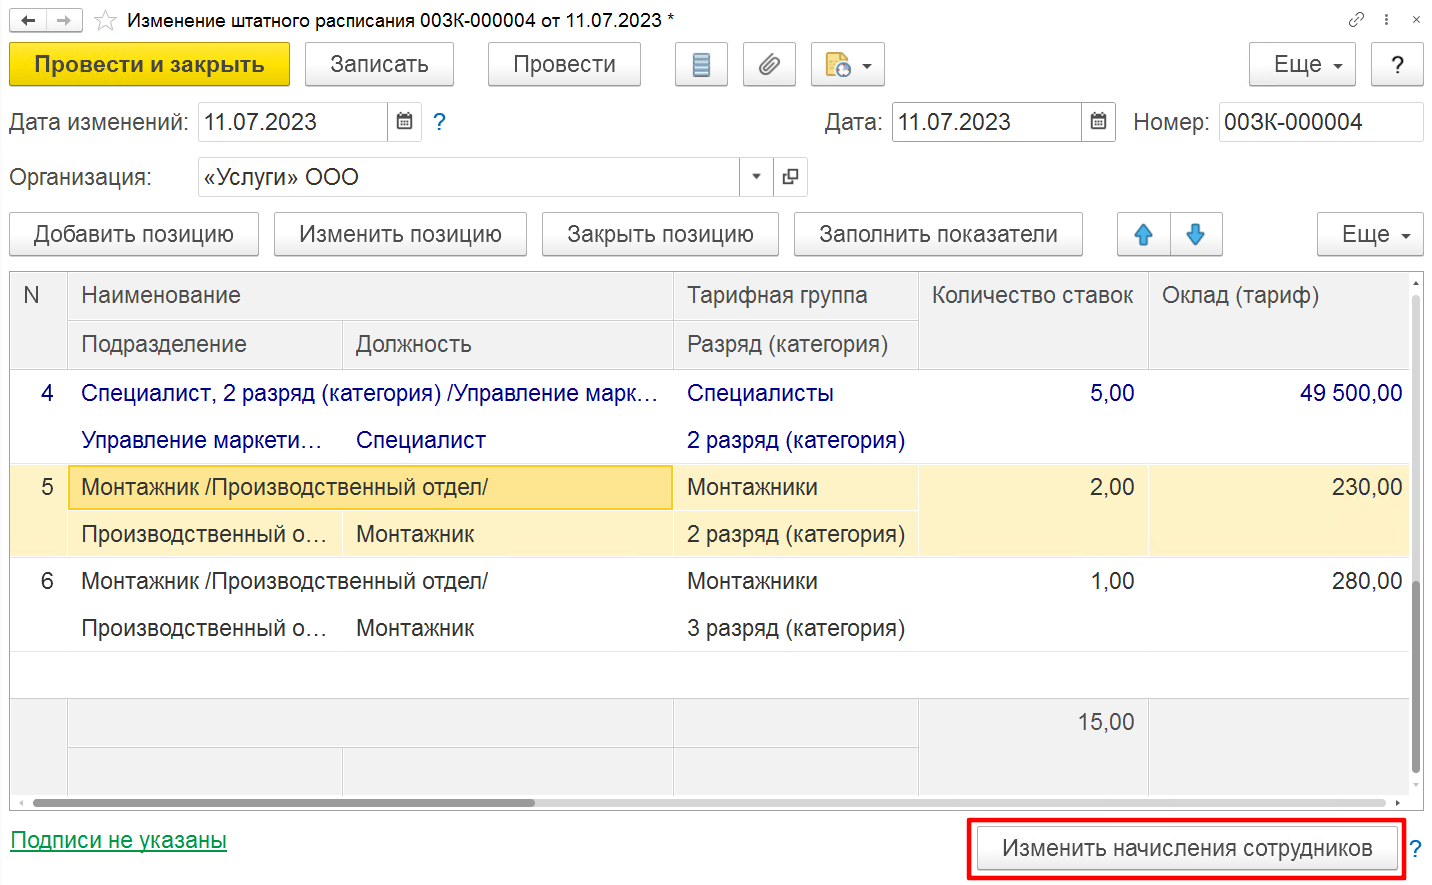Select row 6 Монтажник /Производственный отдел/ cell

[x=370, y=582]
